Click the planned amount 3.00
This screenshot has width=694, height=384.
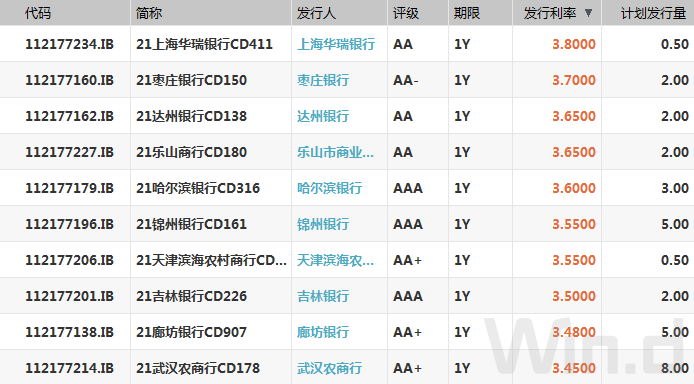(x=675, y=188)
